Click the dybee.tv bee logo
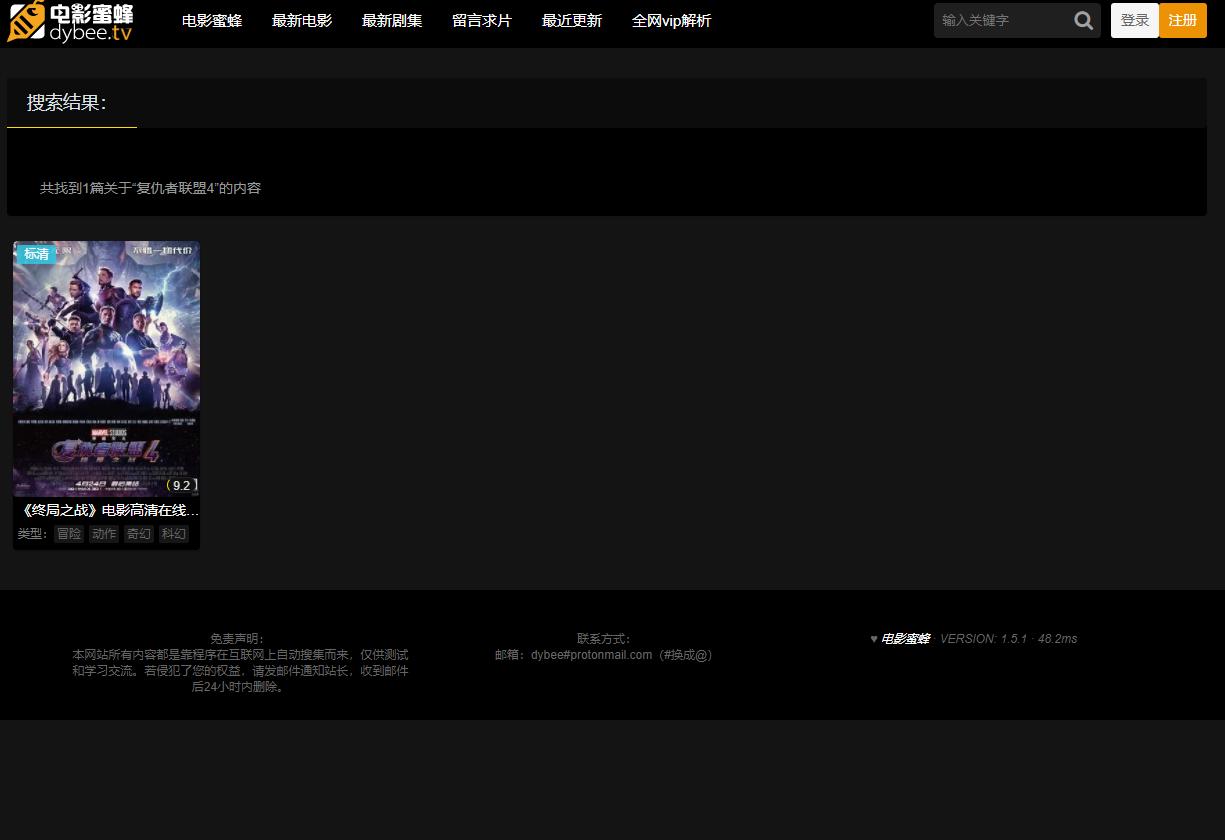1225x840 pixels. (x=70, y=21)
